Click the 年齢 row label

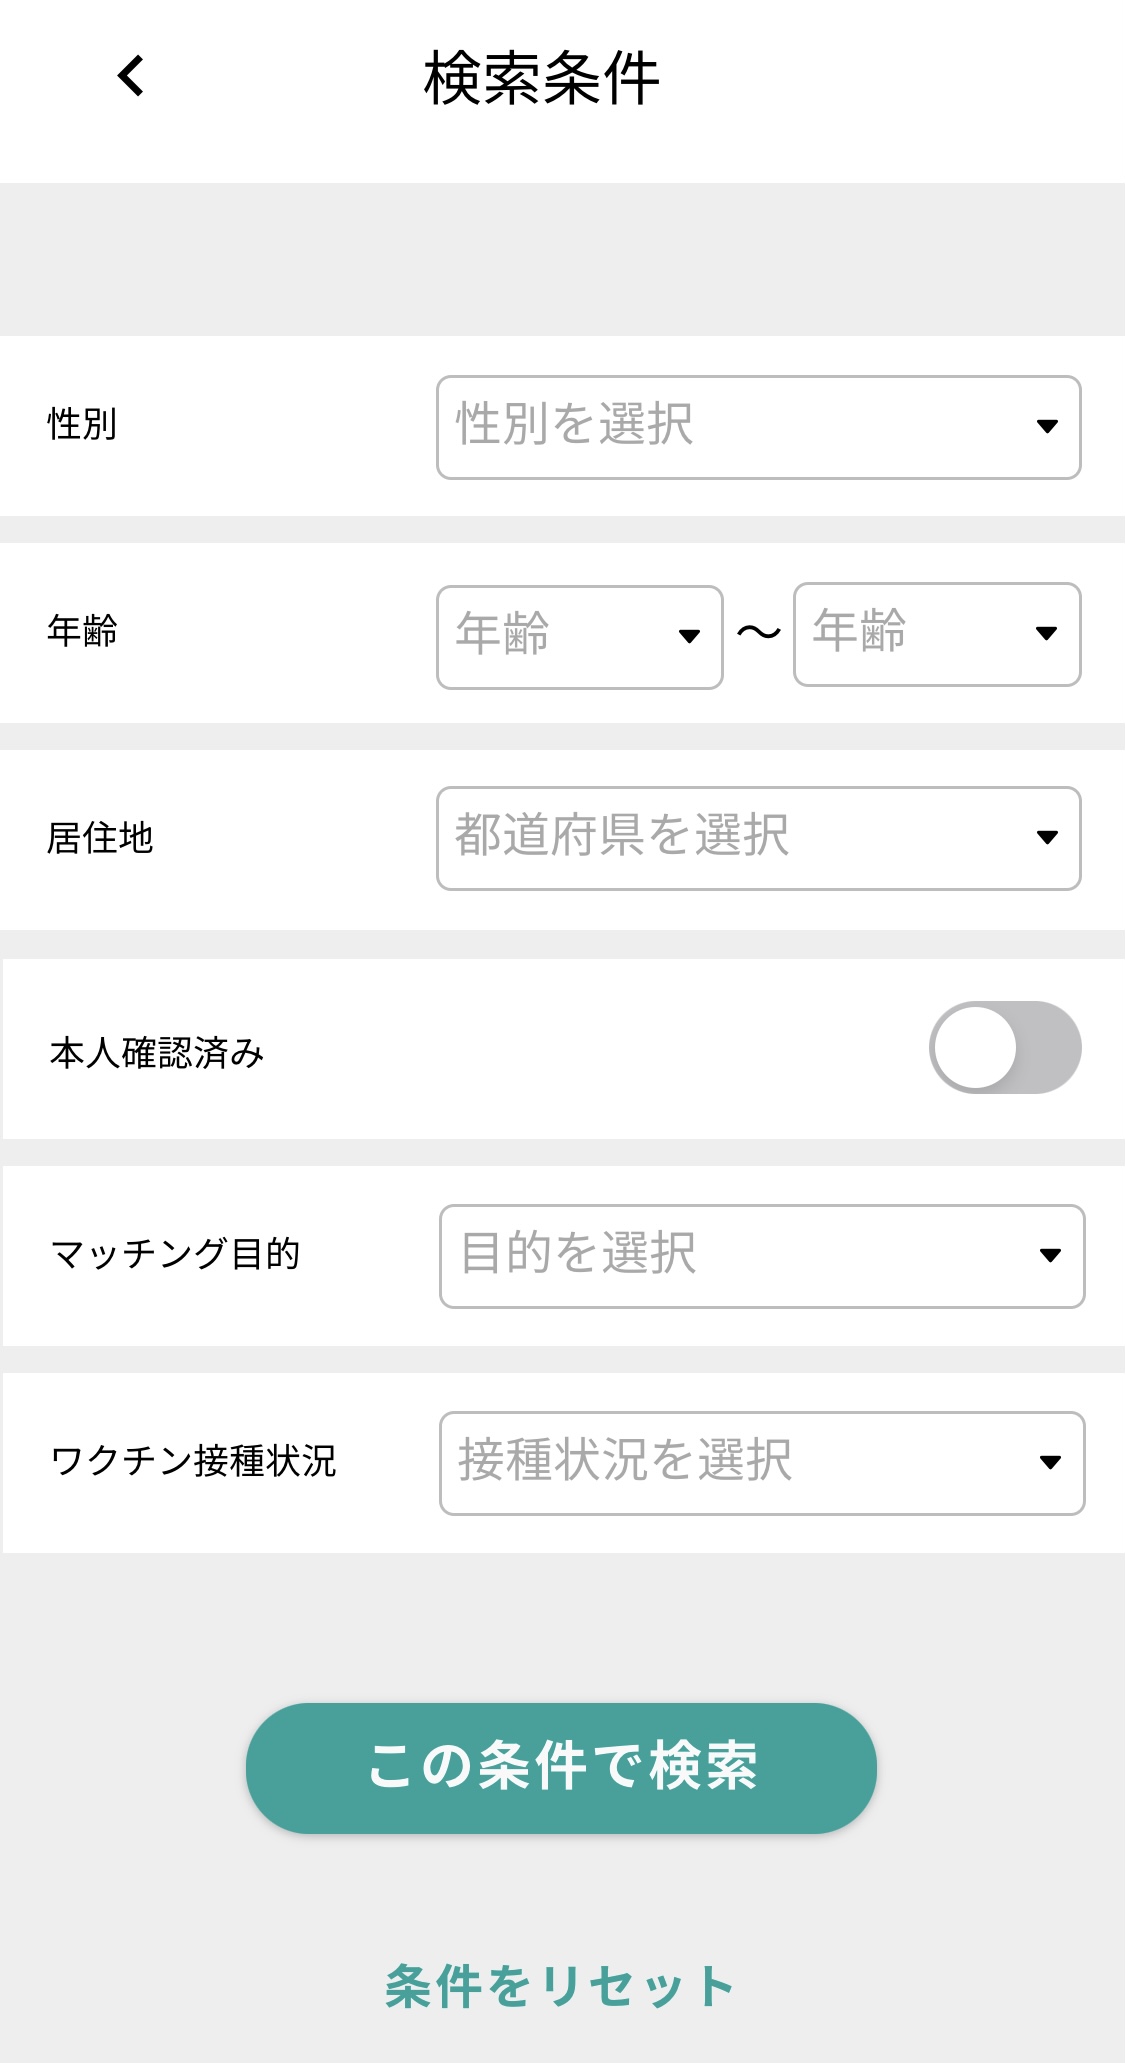(82, 631)
